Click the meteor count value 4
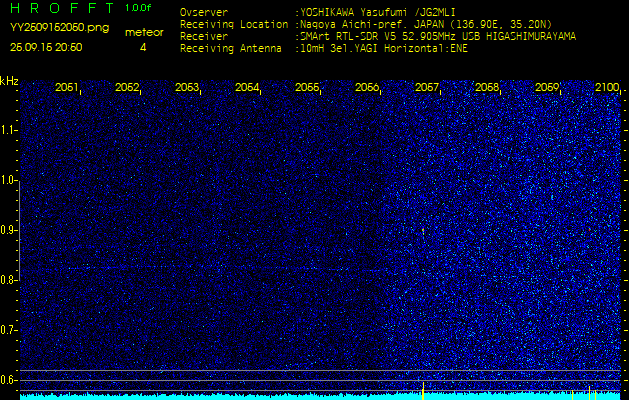Image resolution: width=629 pixels, height=400 pixels. [143, 47]
